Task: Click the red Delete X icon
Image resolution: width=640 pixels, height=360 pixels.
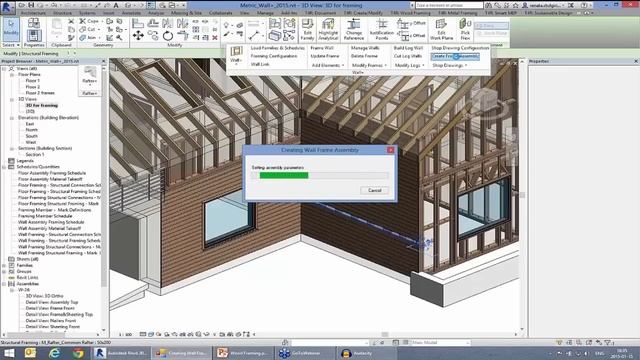Action: (215, 38)
